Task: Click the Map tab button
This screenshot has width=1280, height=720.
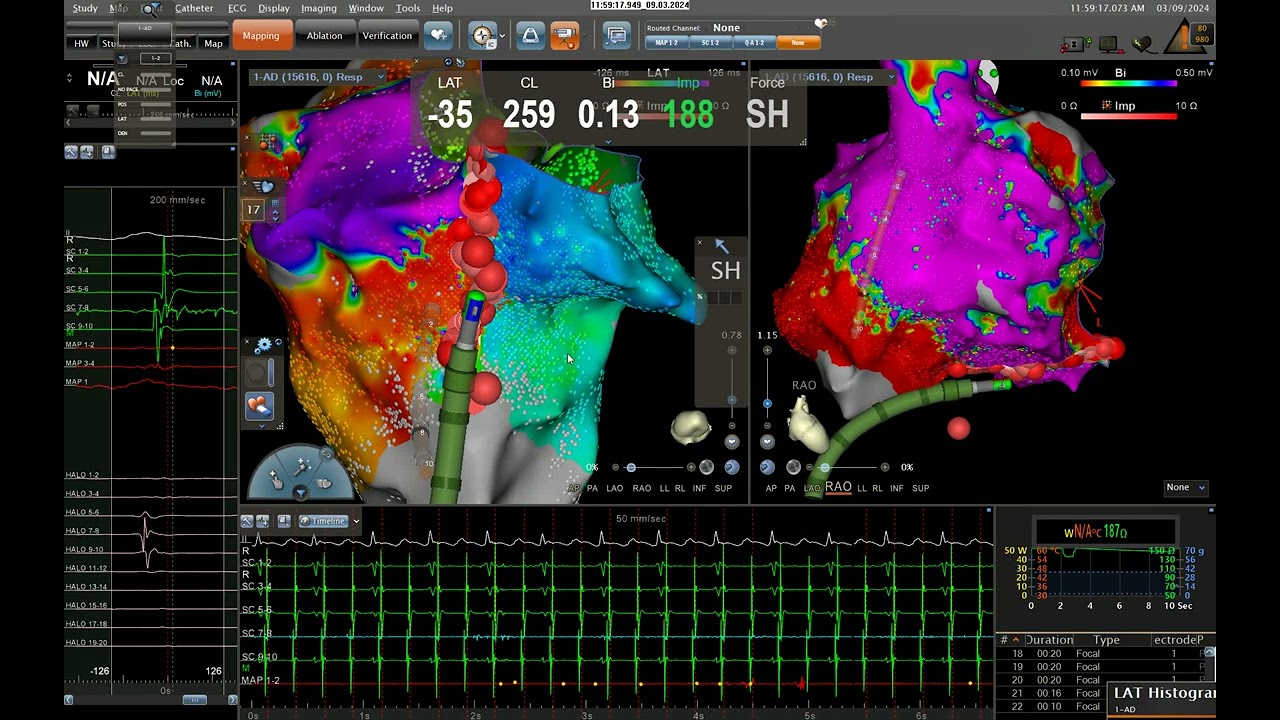Action: click(213, 44)
